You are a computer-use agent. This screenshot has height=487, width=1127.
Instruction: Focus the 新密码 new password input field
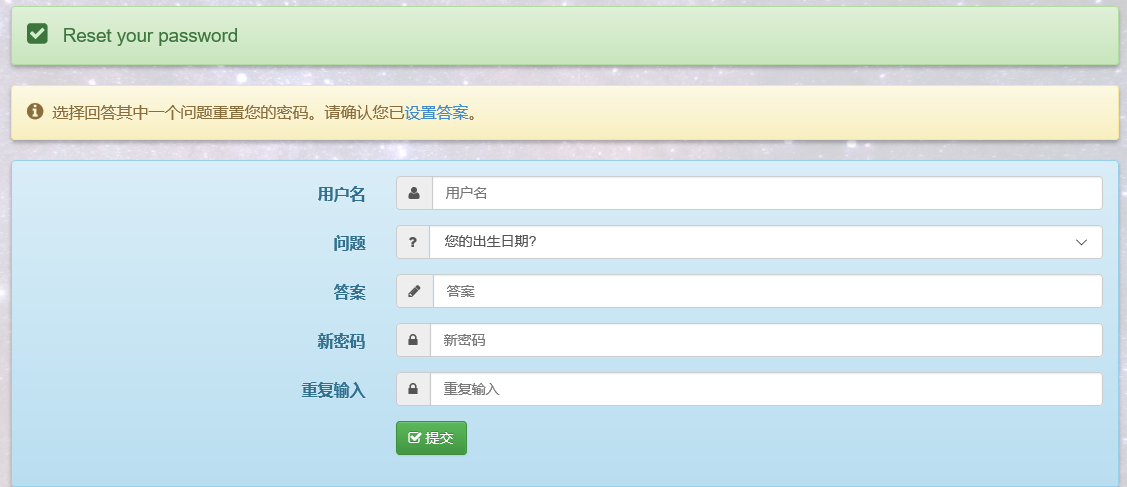(x=766, y=340)
